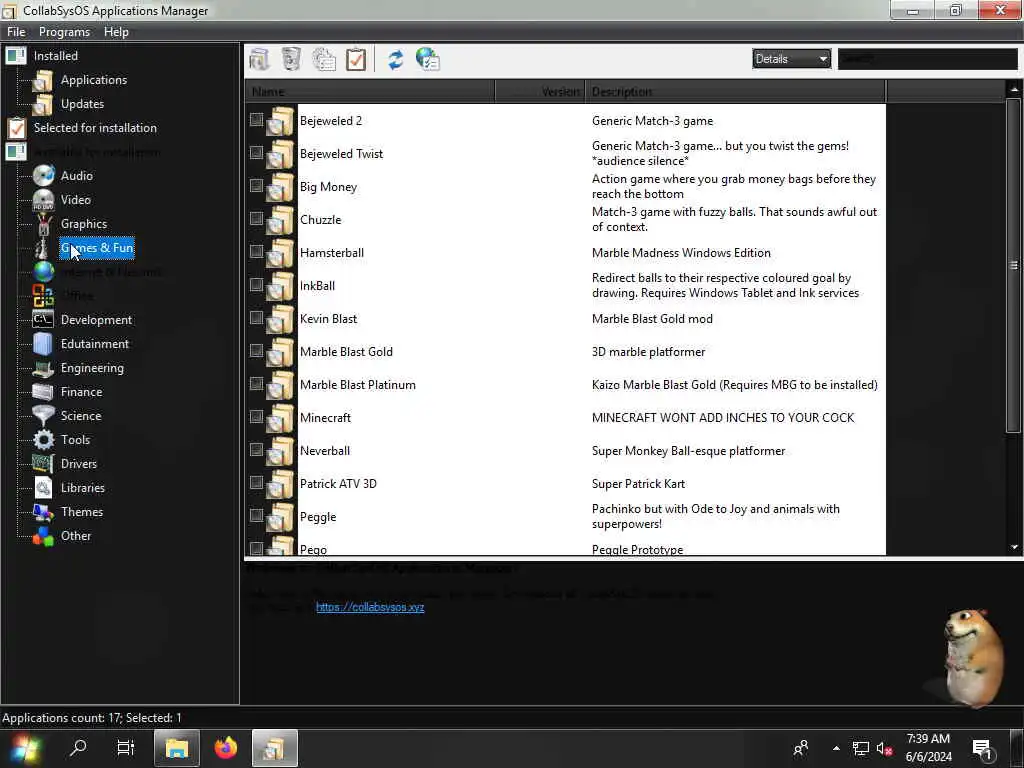Open the Windows Start button
This screenshot has width=1024, height=768.
pyautogui.click(x=25, y=748)
